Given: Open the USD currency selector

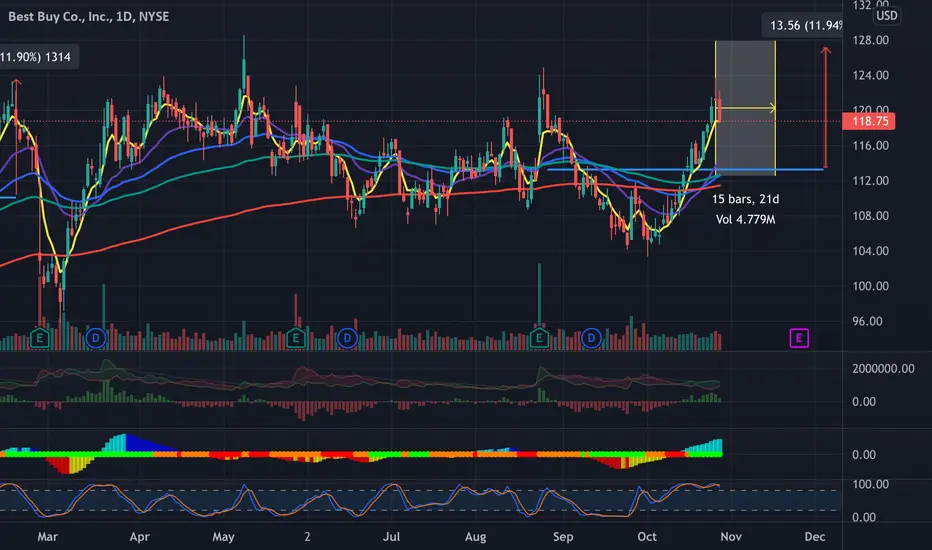Looking at the screenshot, I should tap(886, 15).
